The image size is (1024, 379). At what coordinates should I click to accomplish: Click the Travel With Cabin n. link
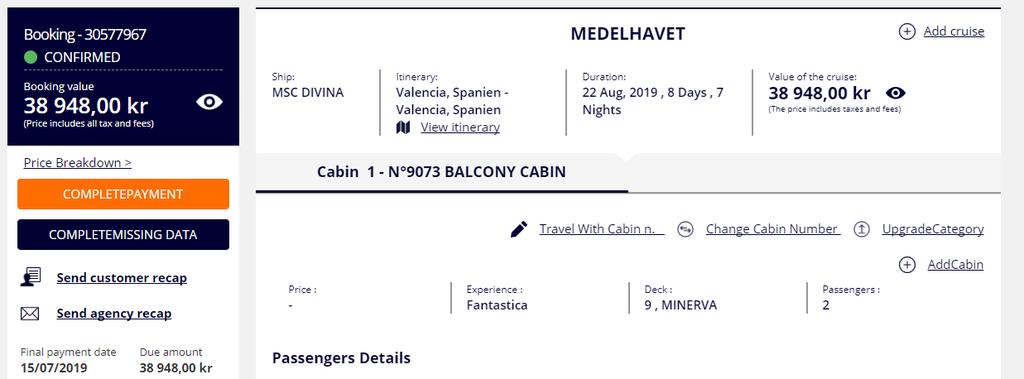click(x=602, y=229)
